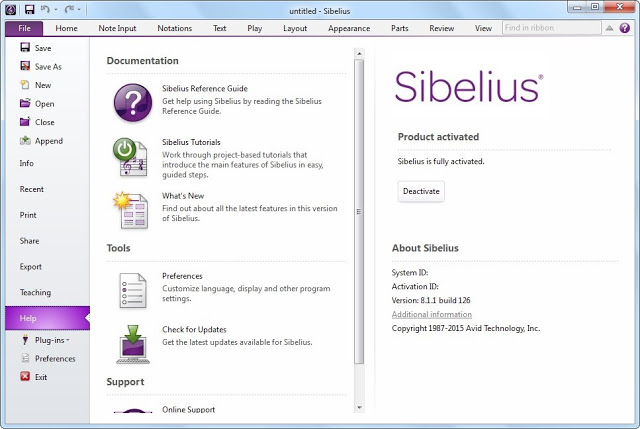Click the purple help icon in ribbon corner
Image resolution: width=640 pixels, height=429 pixels.
tap(624, 28)
